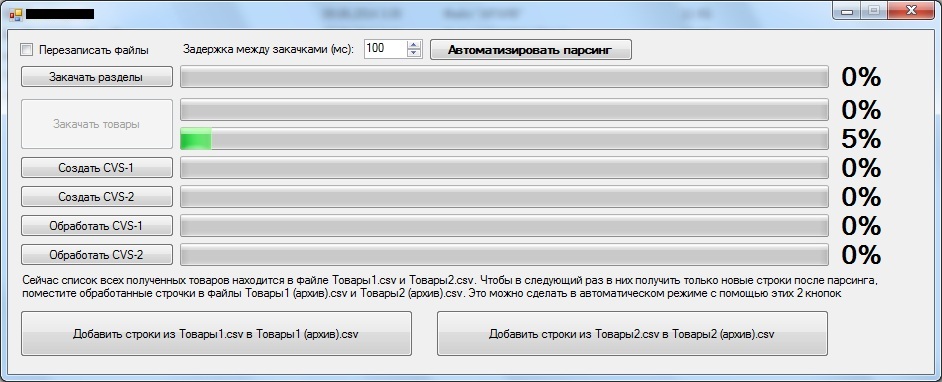
Task: Click the progress bar beside Обработать CVS-1
Action: (x=504, y=226)
